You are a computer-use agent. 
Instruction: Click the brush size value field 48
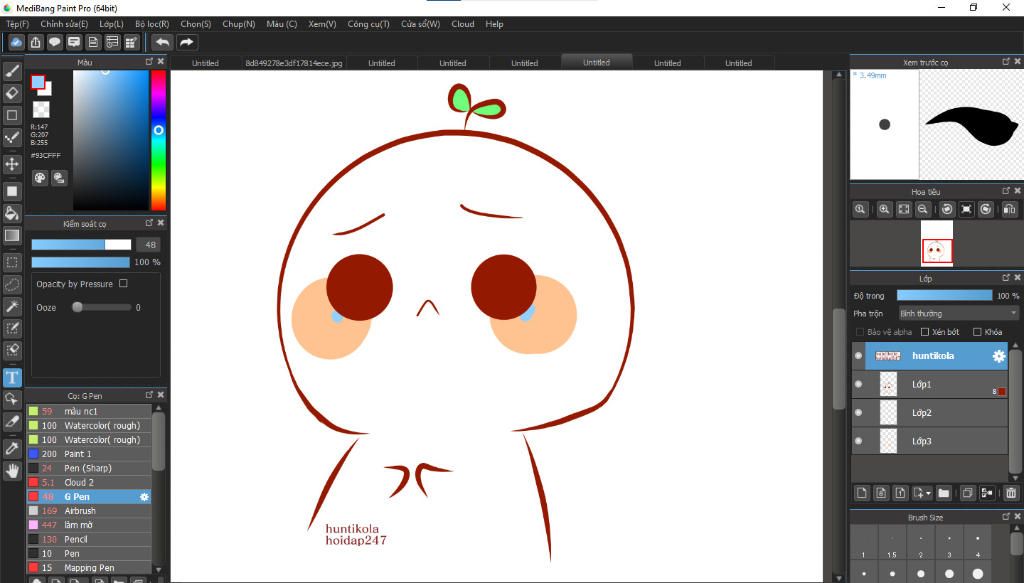point(149,245)
